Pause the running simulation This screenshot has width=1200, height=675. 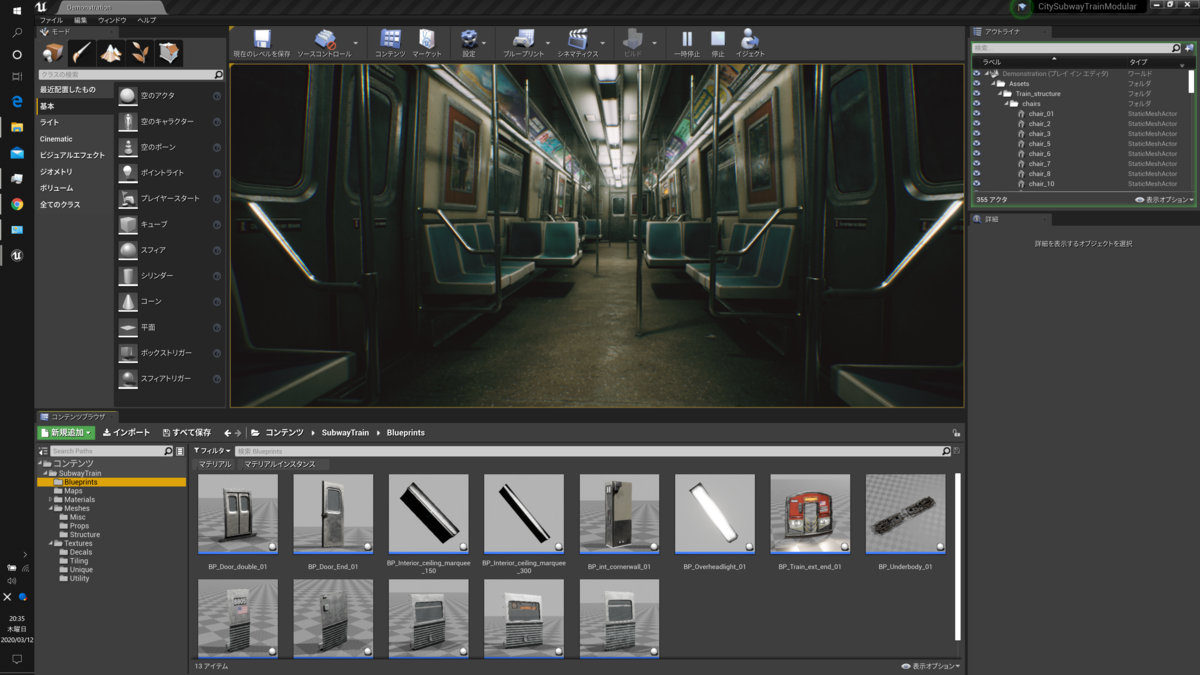pos(686,39)
